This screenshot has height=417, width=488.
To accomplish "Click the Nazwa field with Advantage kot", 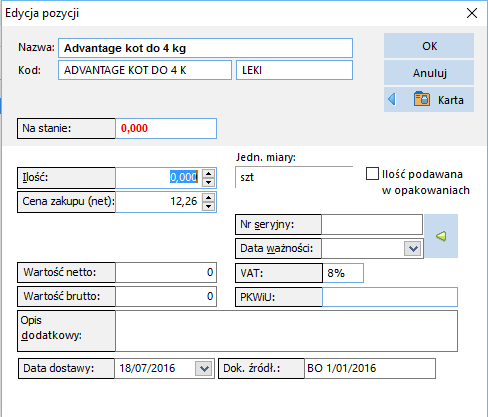I will (205, 48).
